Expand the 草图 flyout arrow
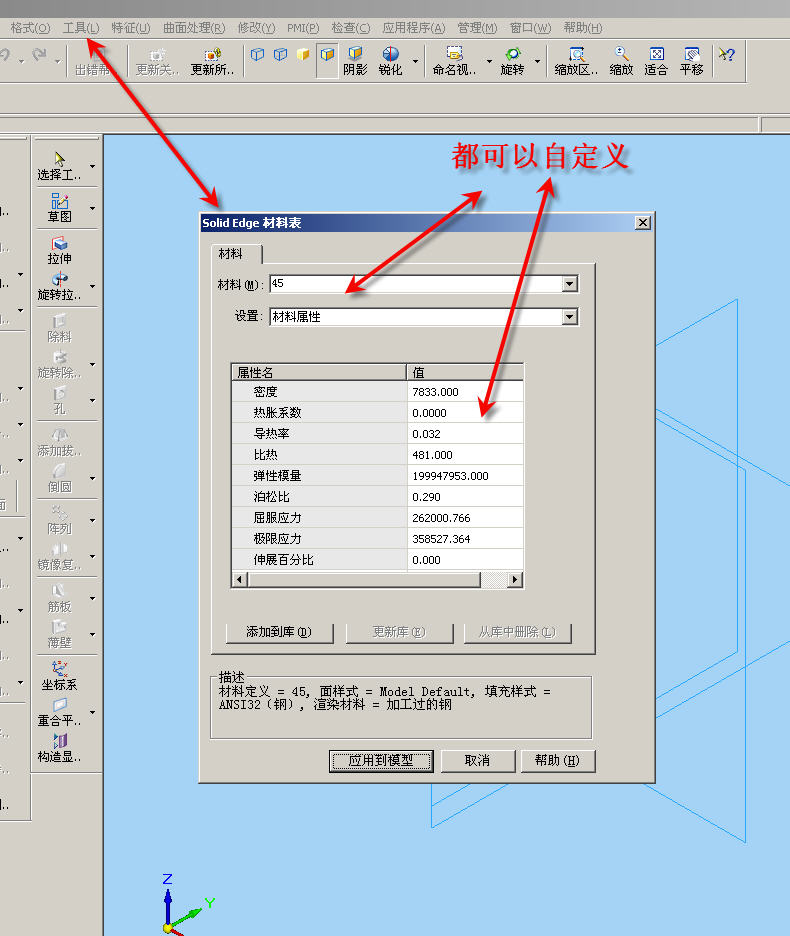This screenshot has height=936, width=790. pyautogui.click(x=93, y=208)
